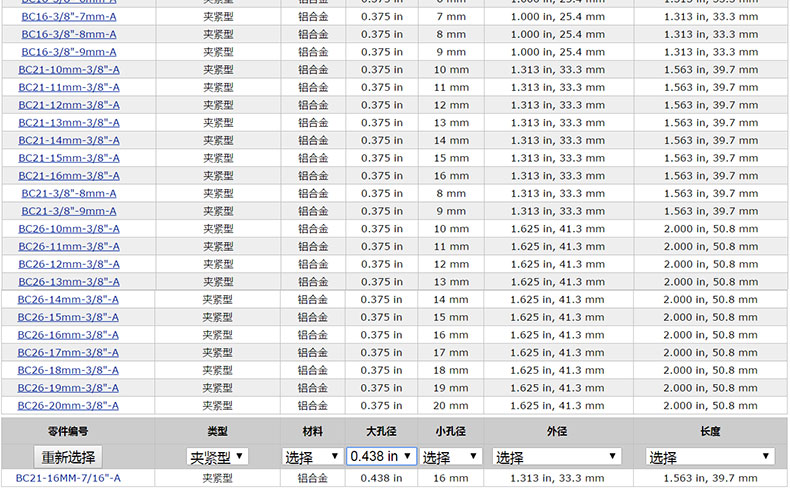The height and width of the screenshot is (491, 790).
Task: Open part link BC21-16mm-3/8"-A
Action: pyautogui.click(x=68, y=176)
